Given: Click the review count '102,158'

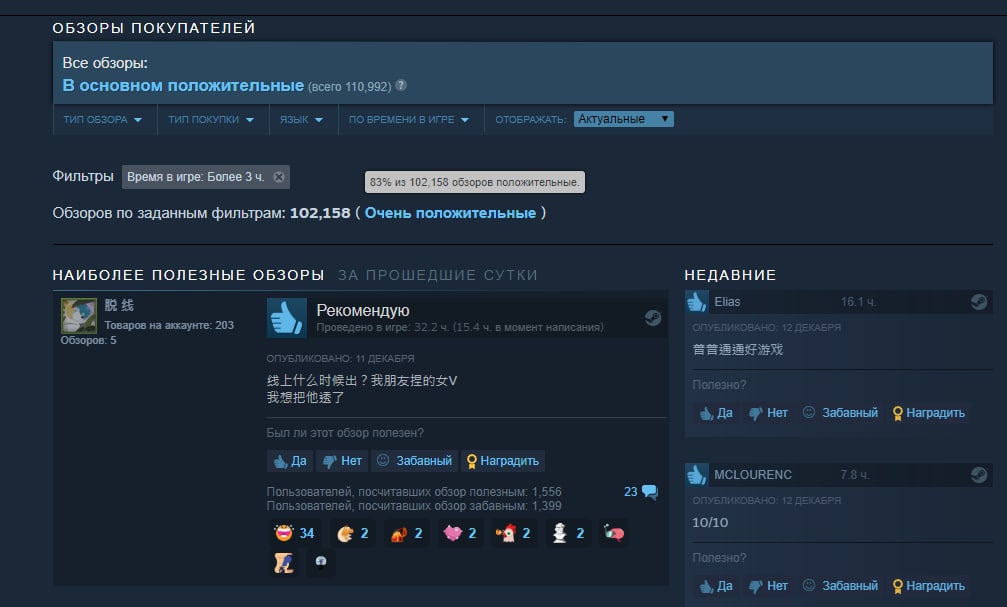Looking at the screenshot, I should pos(320,213).
